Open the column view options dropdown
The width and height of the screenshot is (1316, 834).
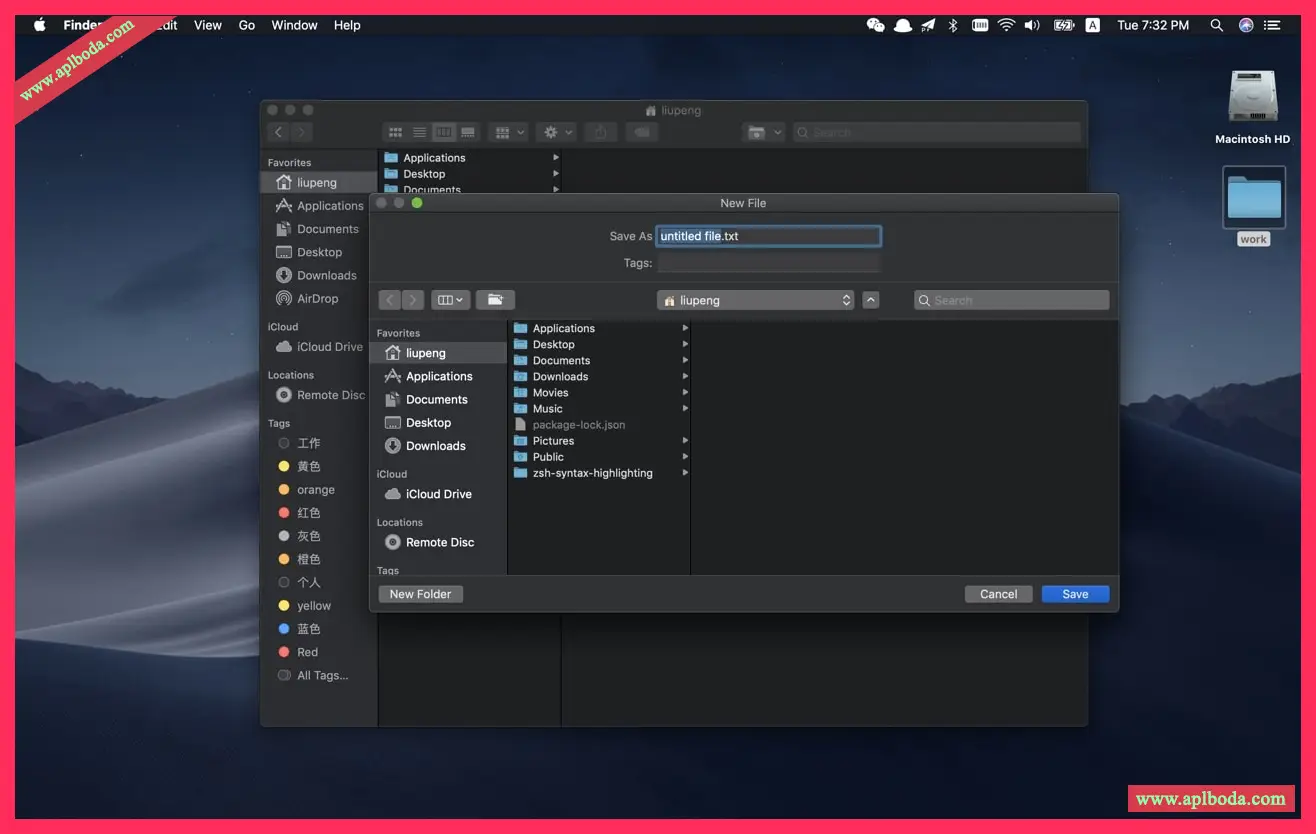click(x=450, y=300)
